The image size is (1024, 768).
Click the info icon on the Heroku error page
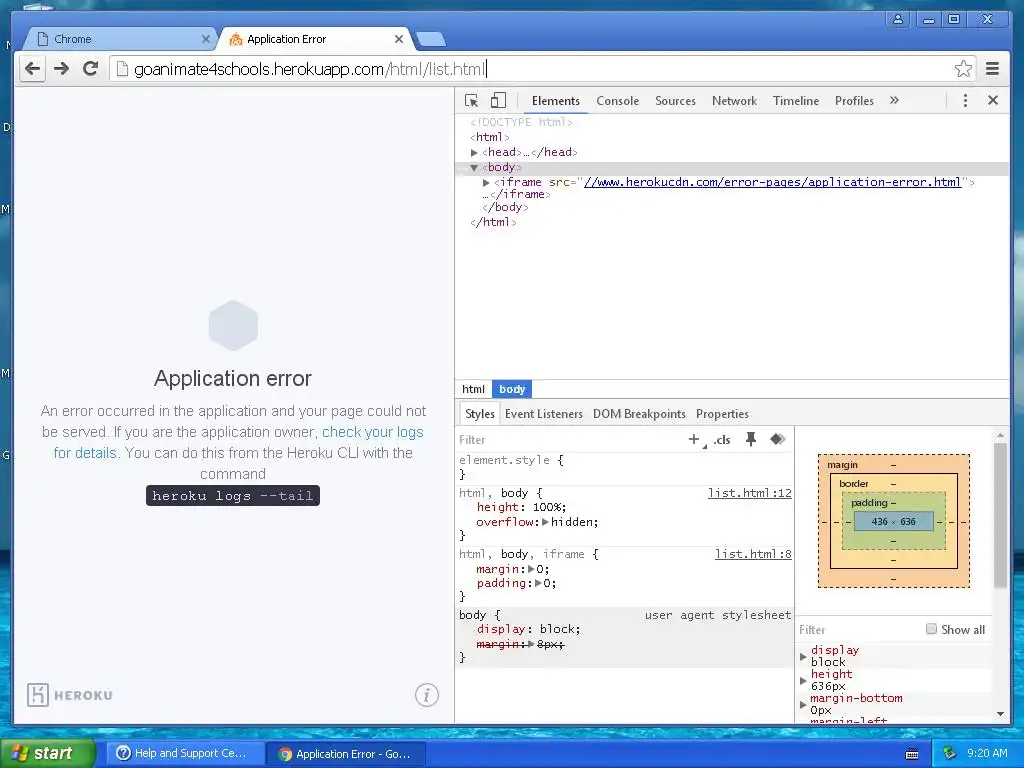pyautogui.click(x=426, y=695)
